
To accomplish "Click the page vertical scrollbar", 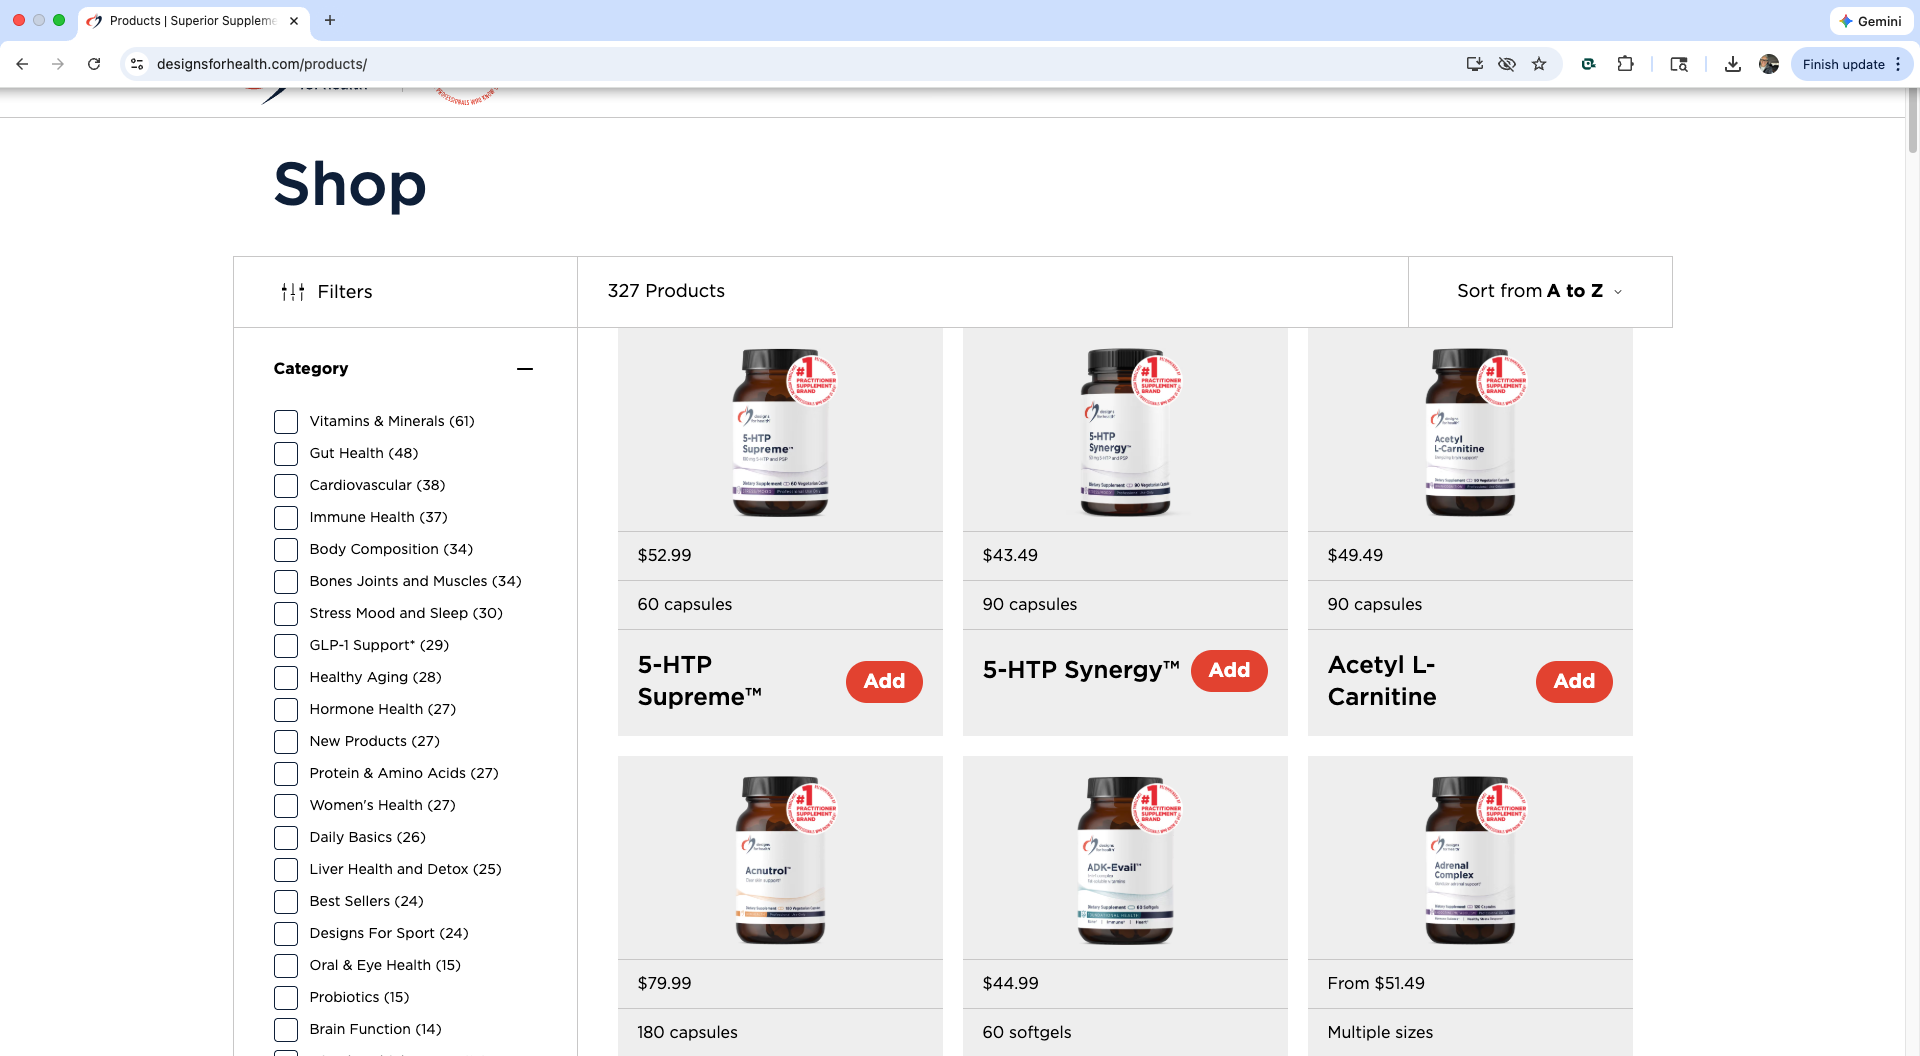I will pos(1912,120).
